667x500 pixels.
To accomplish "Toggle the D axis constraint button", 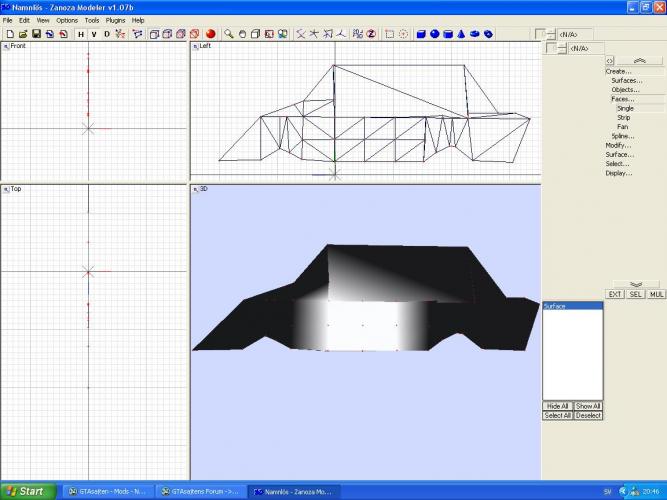I will 106,33.
